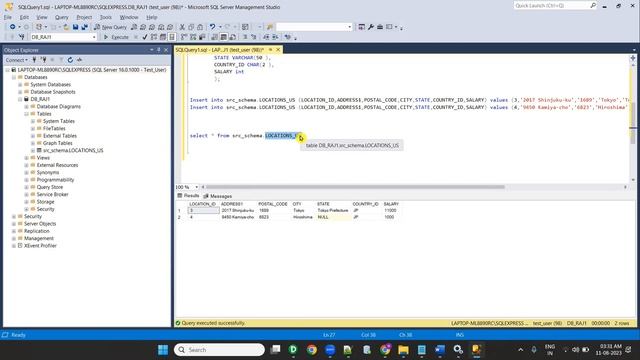
Task: Open File Explorer from taskbar
Action: click(x=403, y=350)
